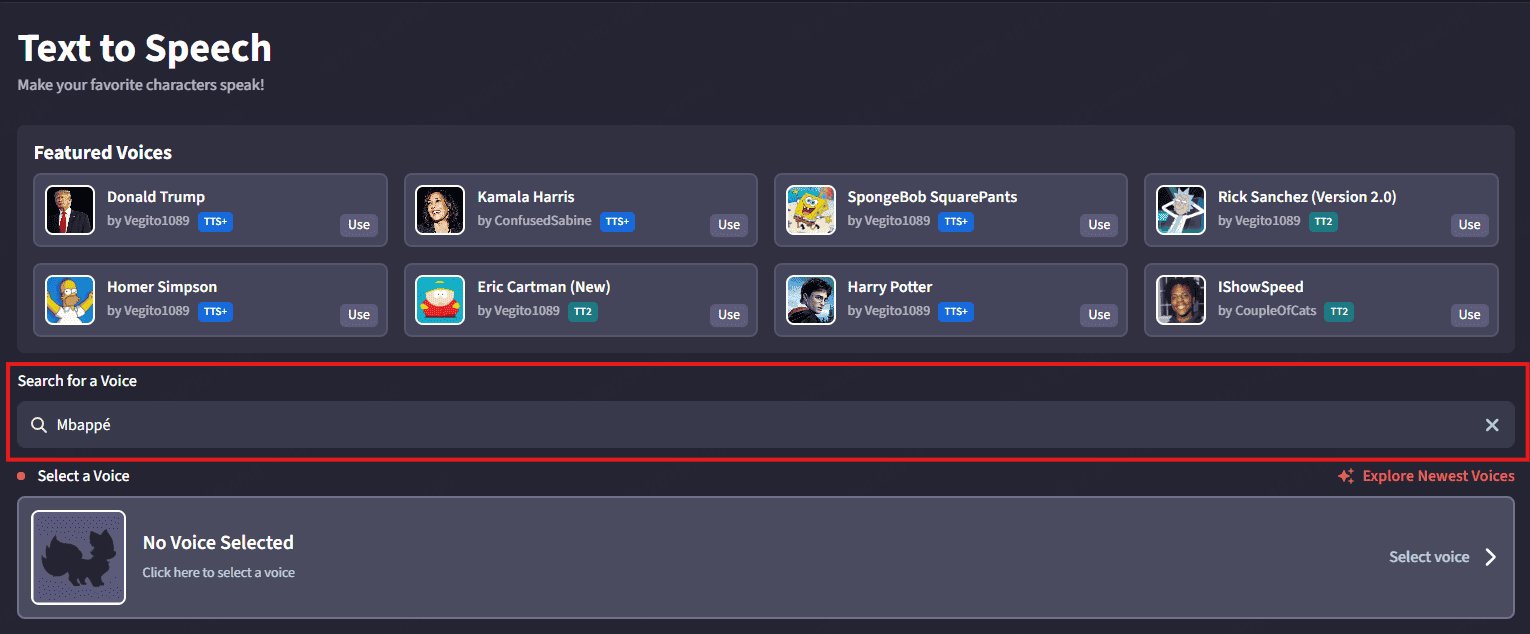Viewport: 1530px width, 634px height.
Task: Click the Homer Simpson voice name
Action: 162,287
